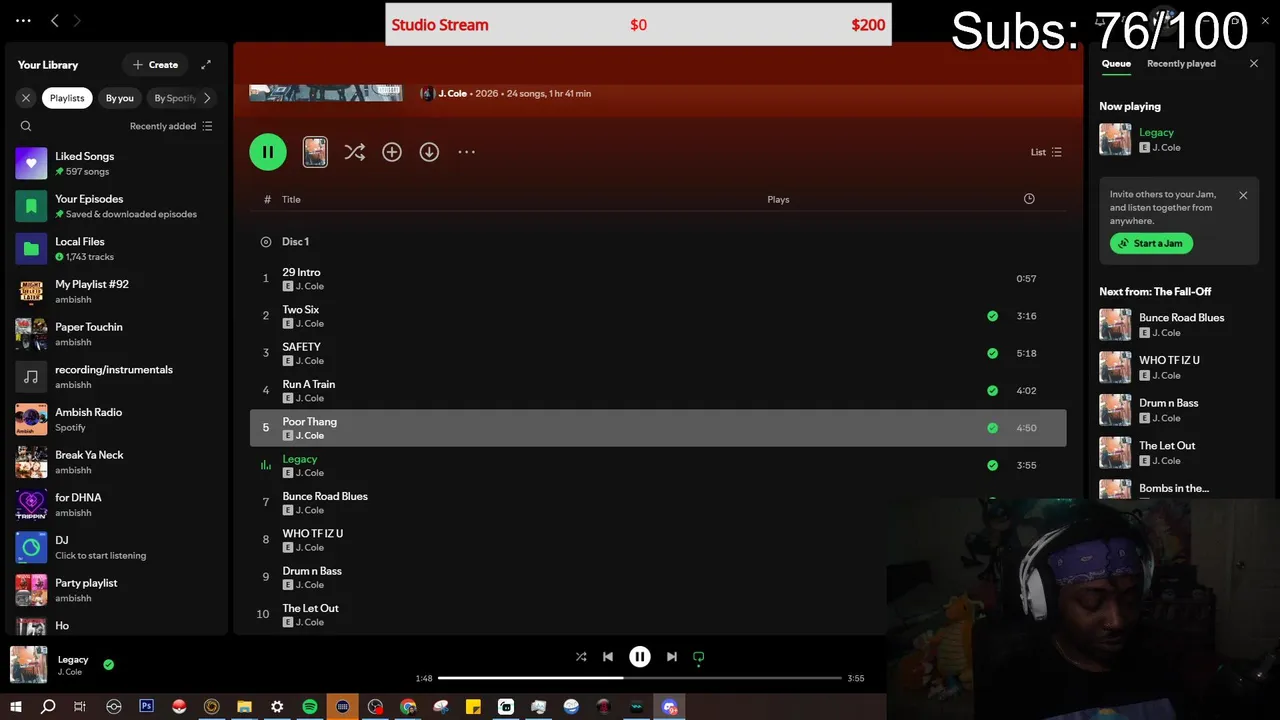
Task: Open the List view options dropdown
Action: click(1046, 152)
